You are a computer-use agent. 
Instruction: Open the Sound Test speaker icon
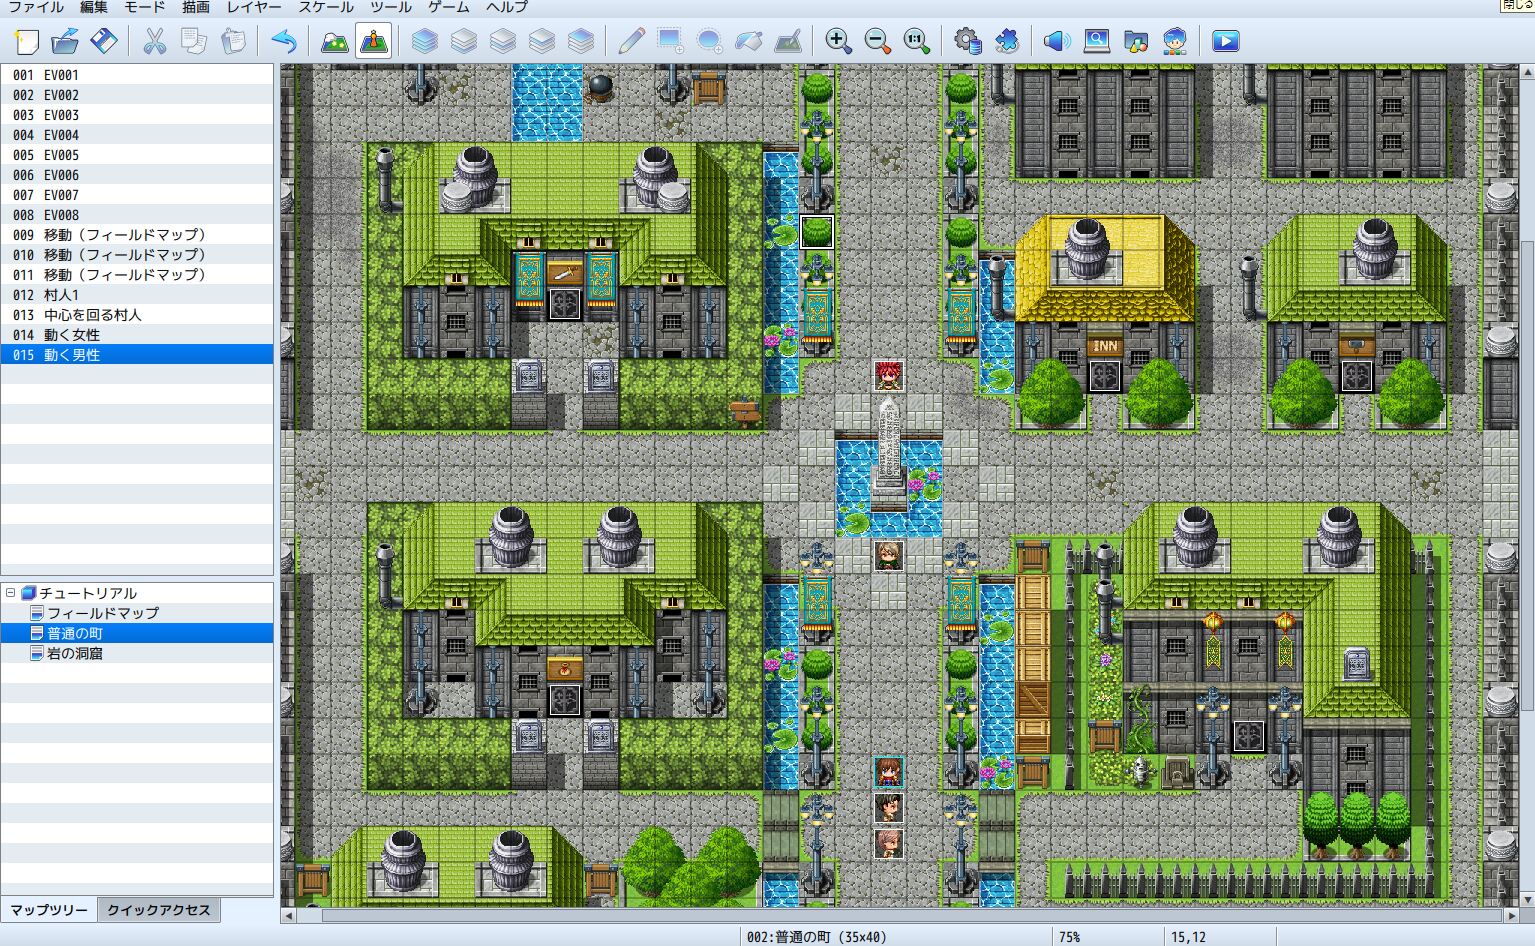(x=1057, y=41)
